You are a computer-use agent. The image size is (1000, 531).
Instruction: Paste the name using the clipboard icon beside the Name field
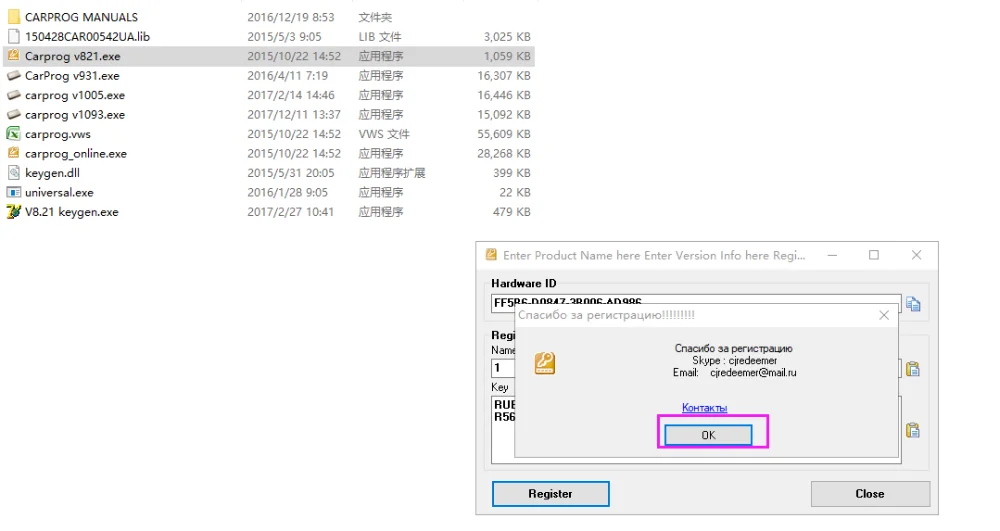point(913,369)
